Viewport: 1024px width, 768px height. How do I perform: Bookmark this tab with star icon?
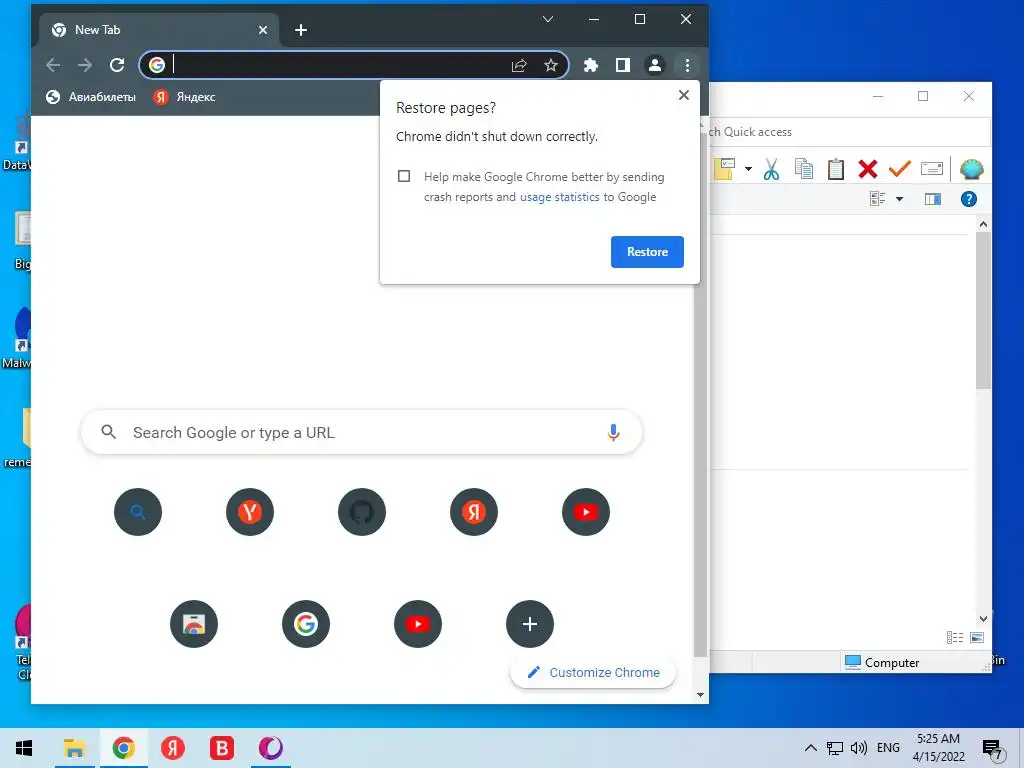click(x=551, y=65)
